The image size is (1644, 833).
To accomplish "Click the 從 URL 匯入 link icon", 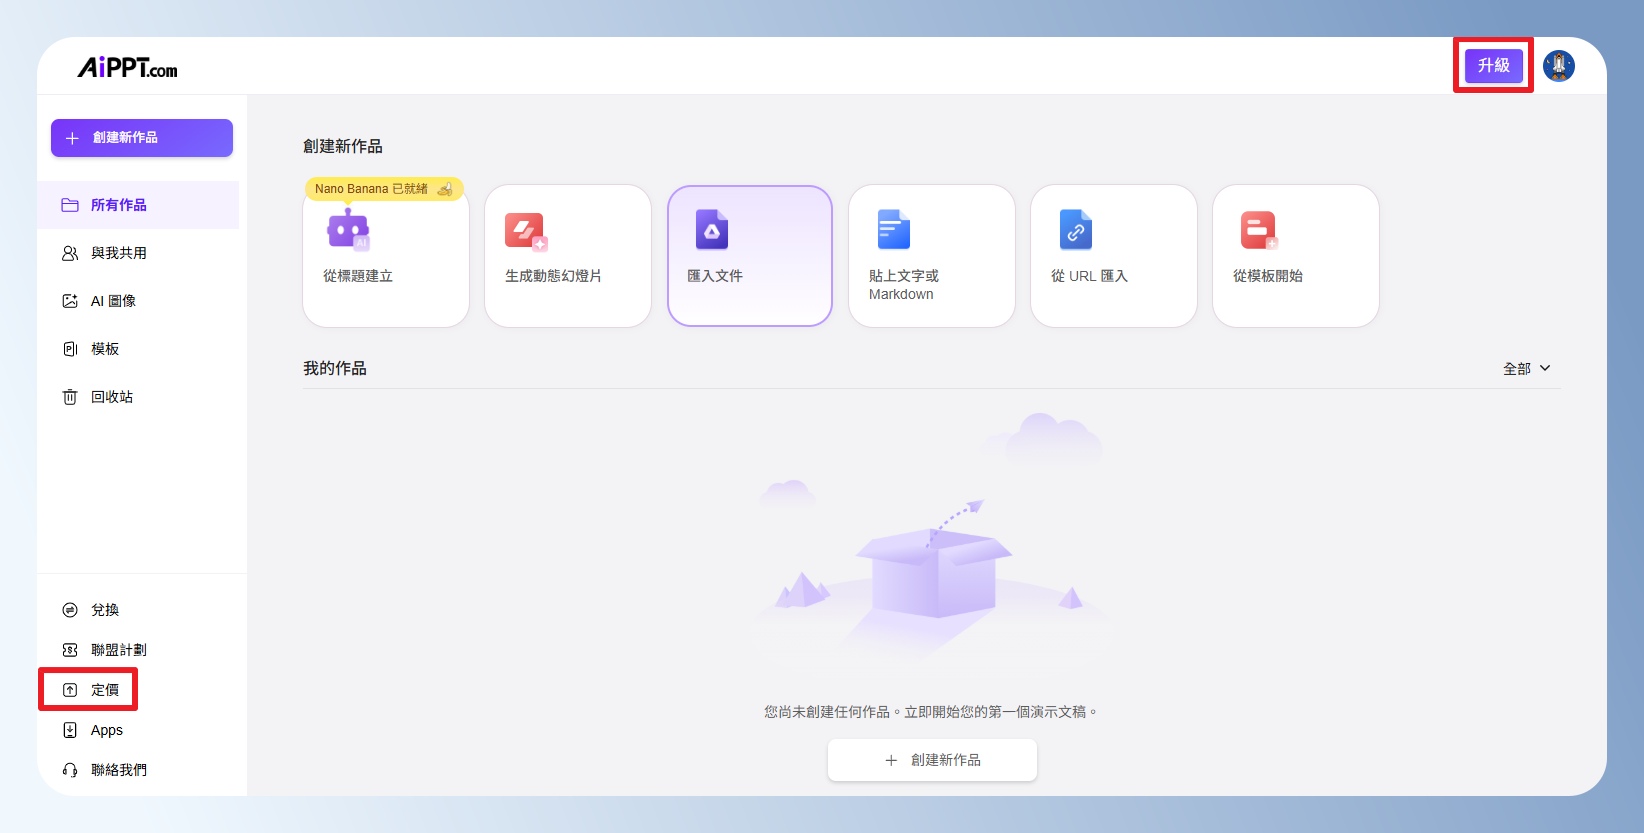I will point(1075,230).
